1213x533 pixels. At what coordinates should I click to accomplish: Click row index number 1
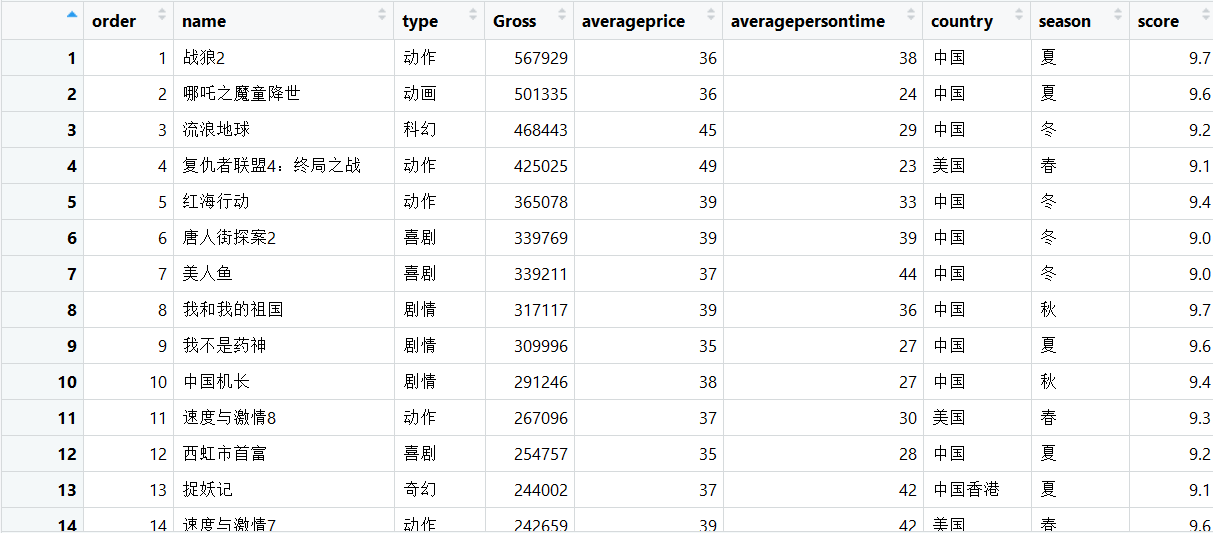point(71,58)
